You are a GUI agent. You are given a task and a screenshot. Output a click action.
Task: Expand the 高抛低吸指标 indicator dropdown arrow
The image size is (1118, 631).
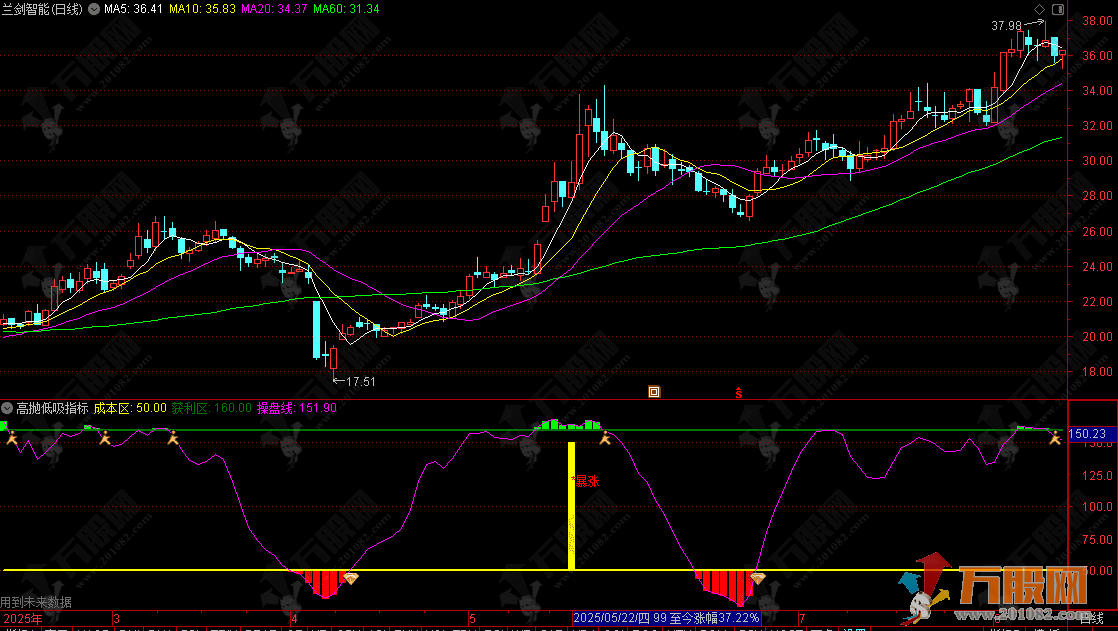point(8,408)
